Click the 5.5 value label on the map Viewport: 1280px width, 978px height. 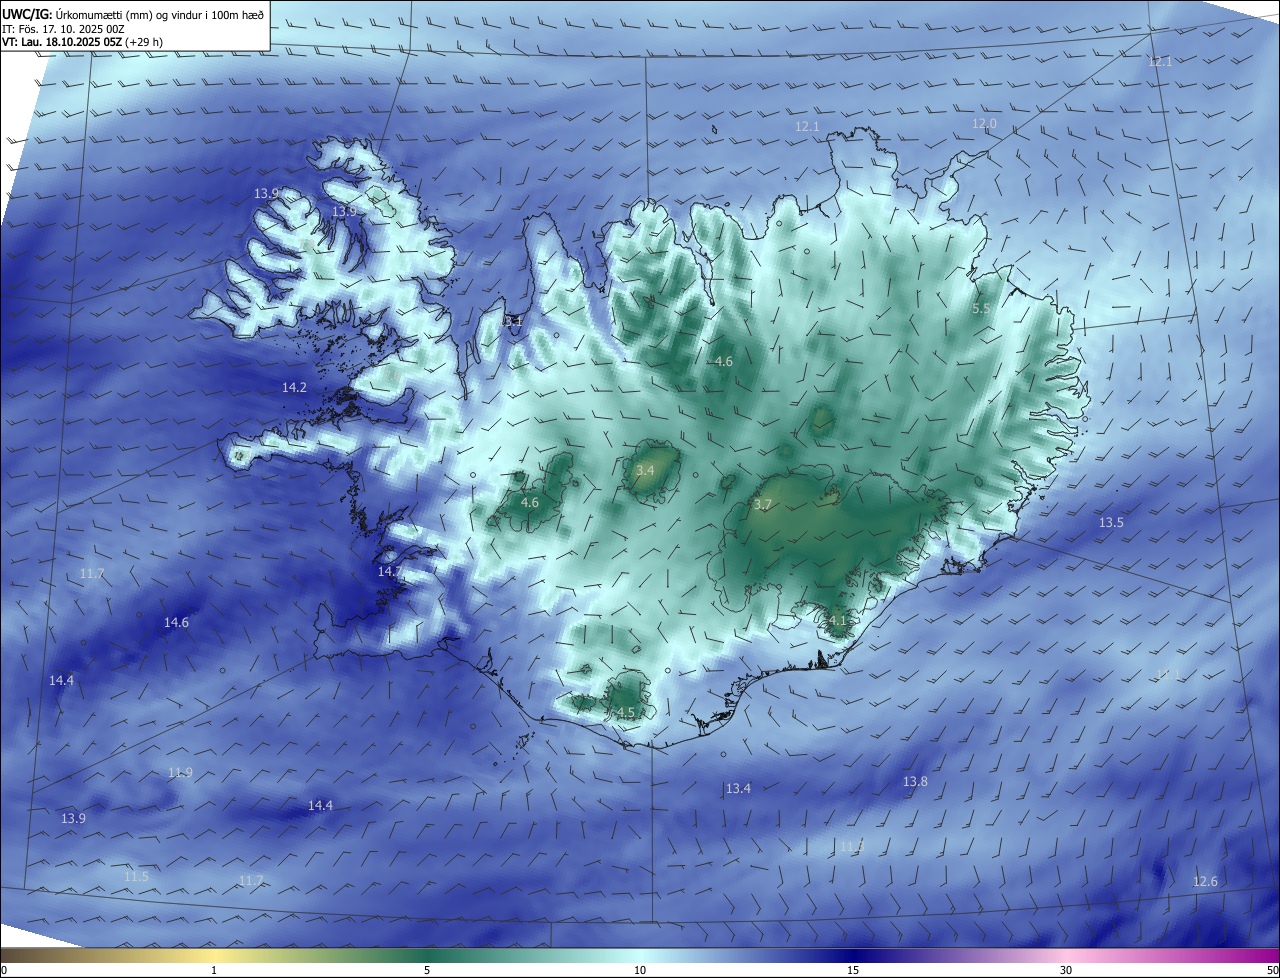981,309
